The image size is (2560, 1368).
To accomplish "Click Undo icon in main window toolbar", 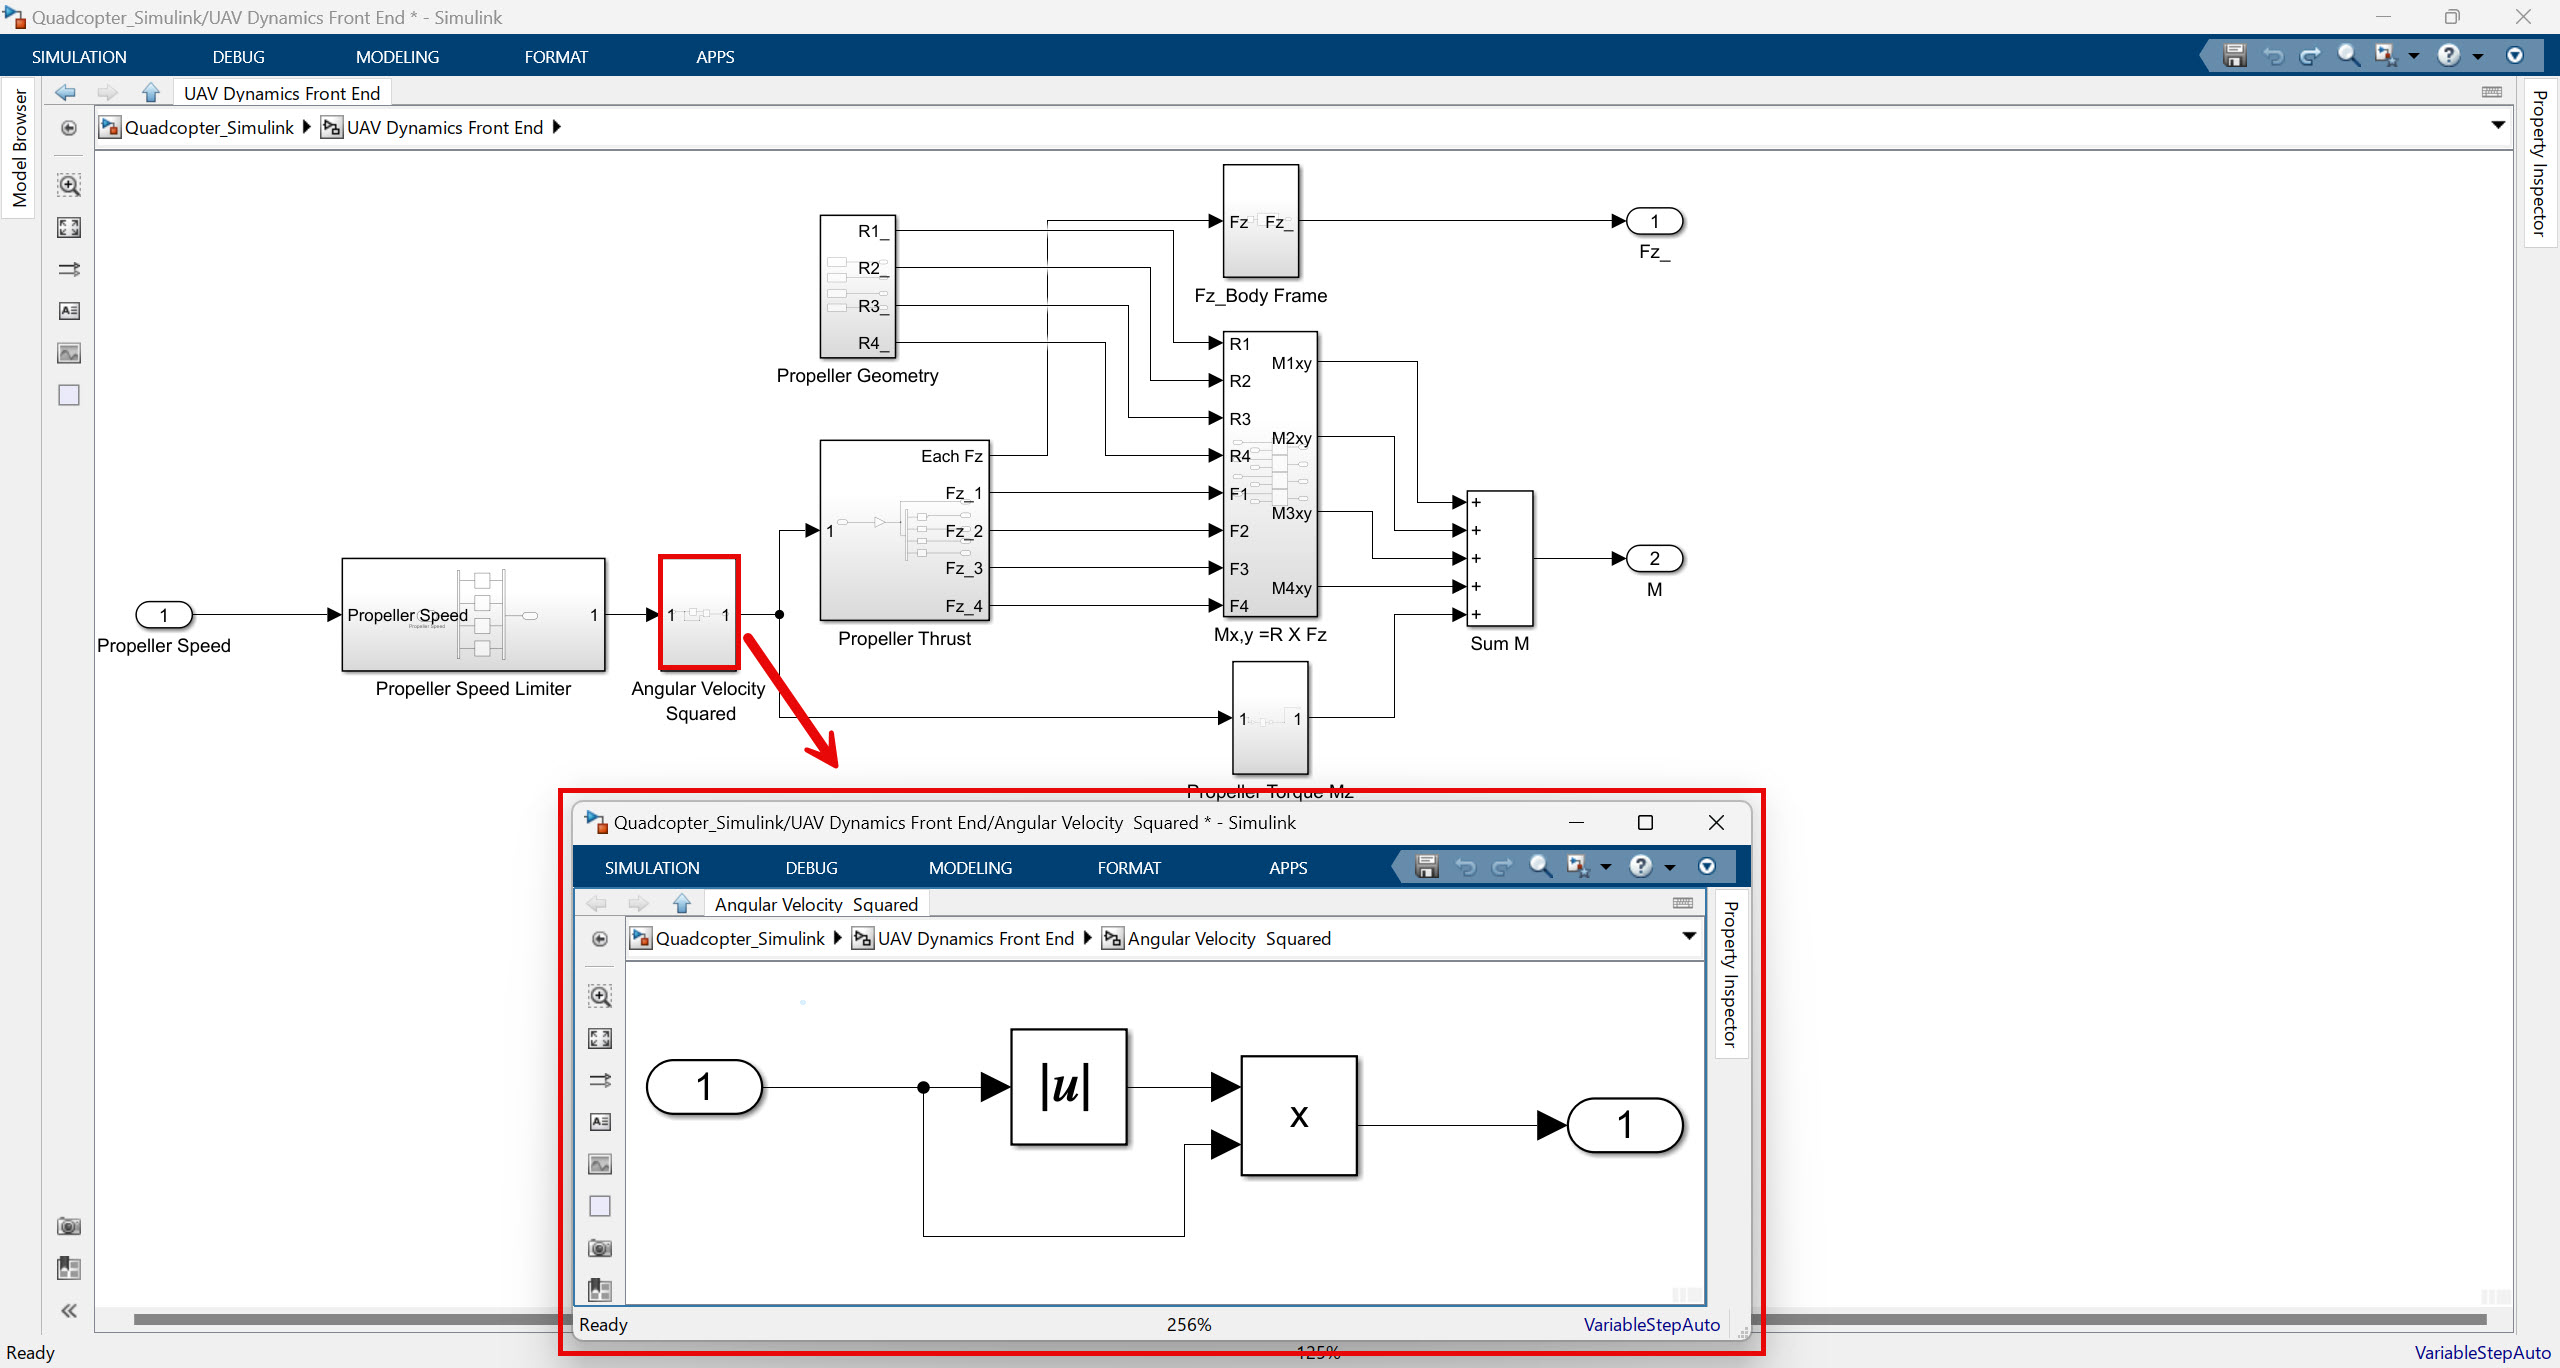I will pos(2273,56).
